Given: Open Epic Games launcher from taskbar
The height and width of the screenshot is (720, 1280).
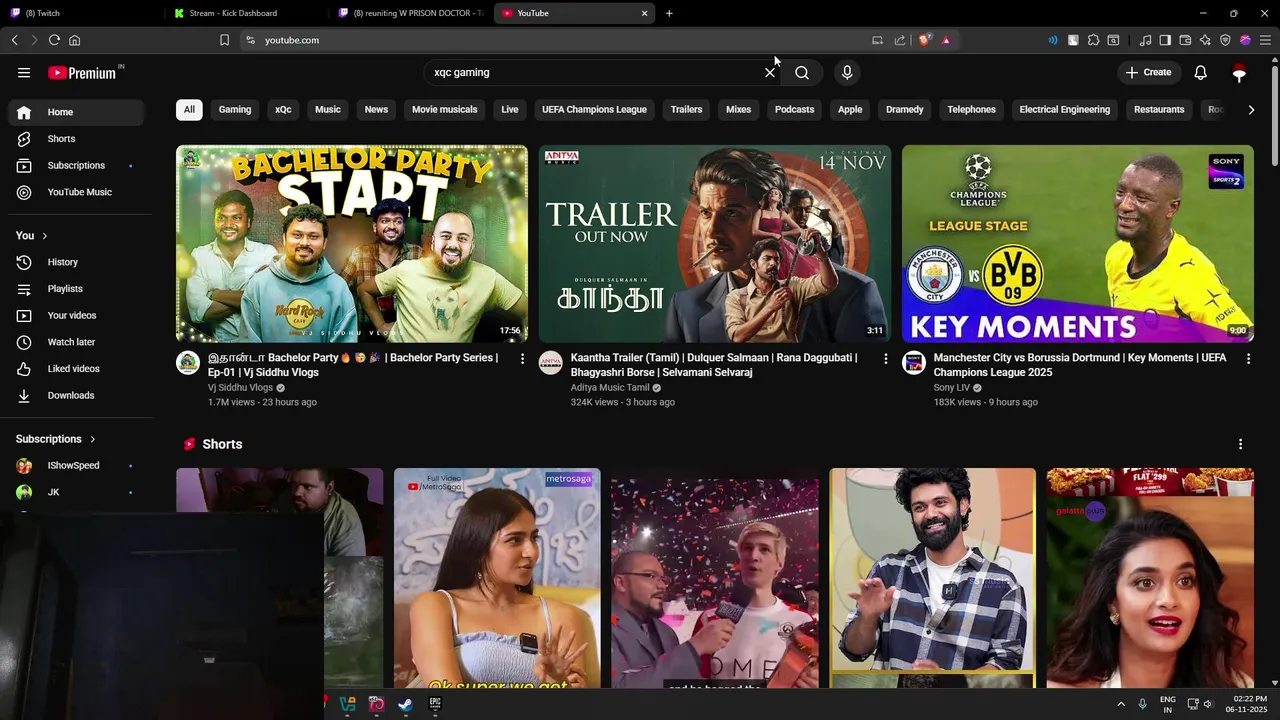Looking at the screenshot, I should coord(435,704).
